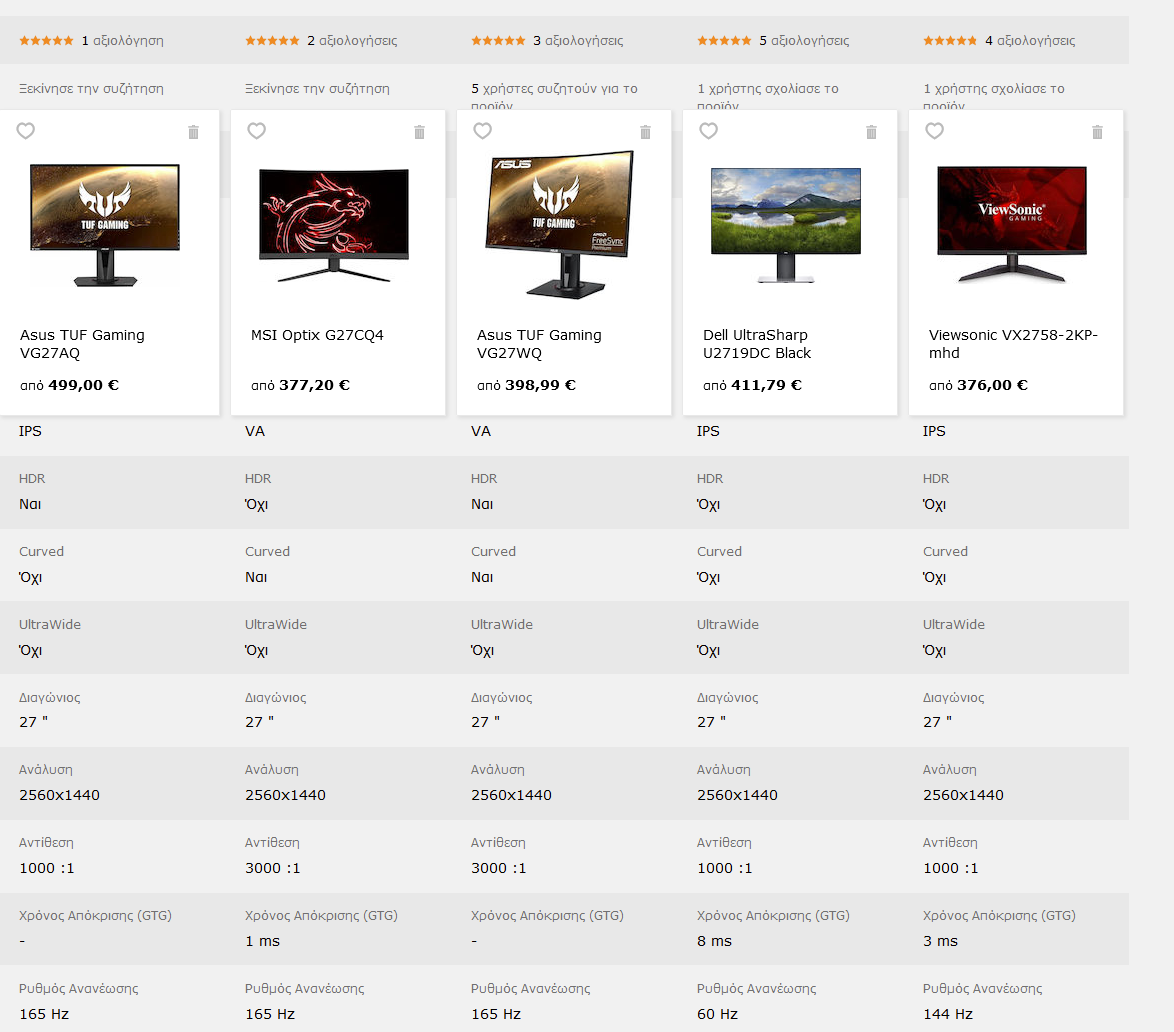Open MSI Optix G27CQ4 product image
This screenshot has width=1174, height=1032.
pyautogui.click(x=334, y=225)
